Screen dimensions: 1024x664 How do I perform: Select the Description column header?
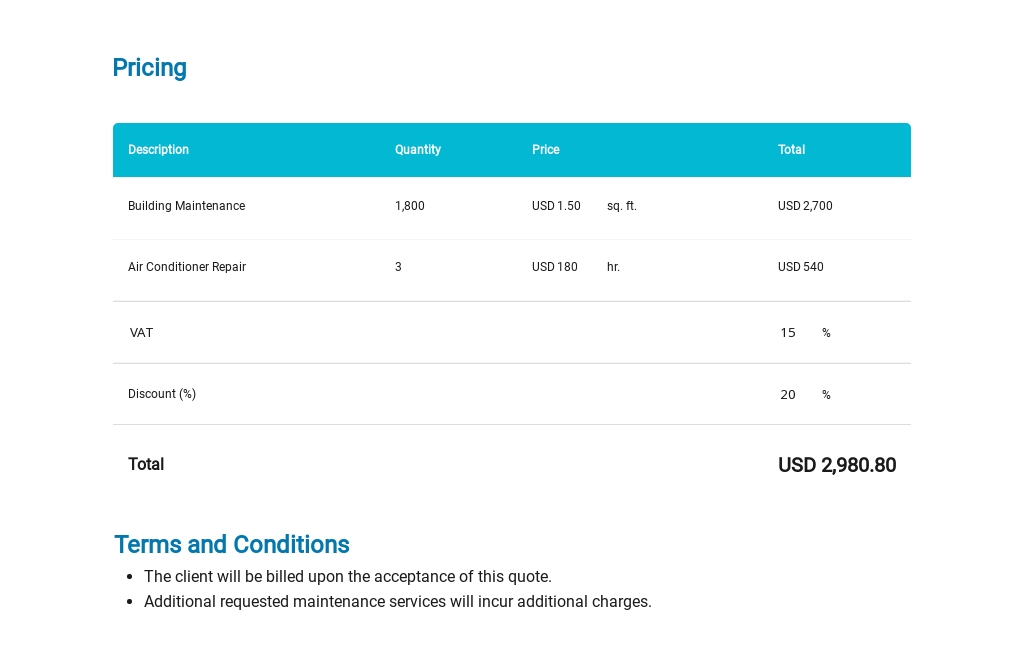158,150
